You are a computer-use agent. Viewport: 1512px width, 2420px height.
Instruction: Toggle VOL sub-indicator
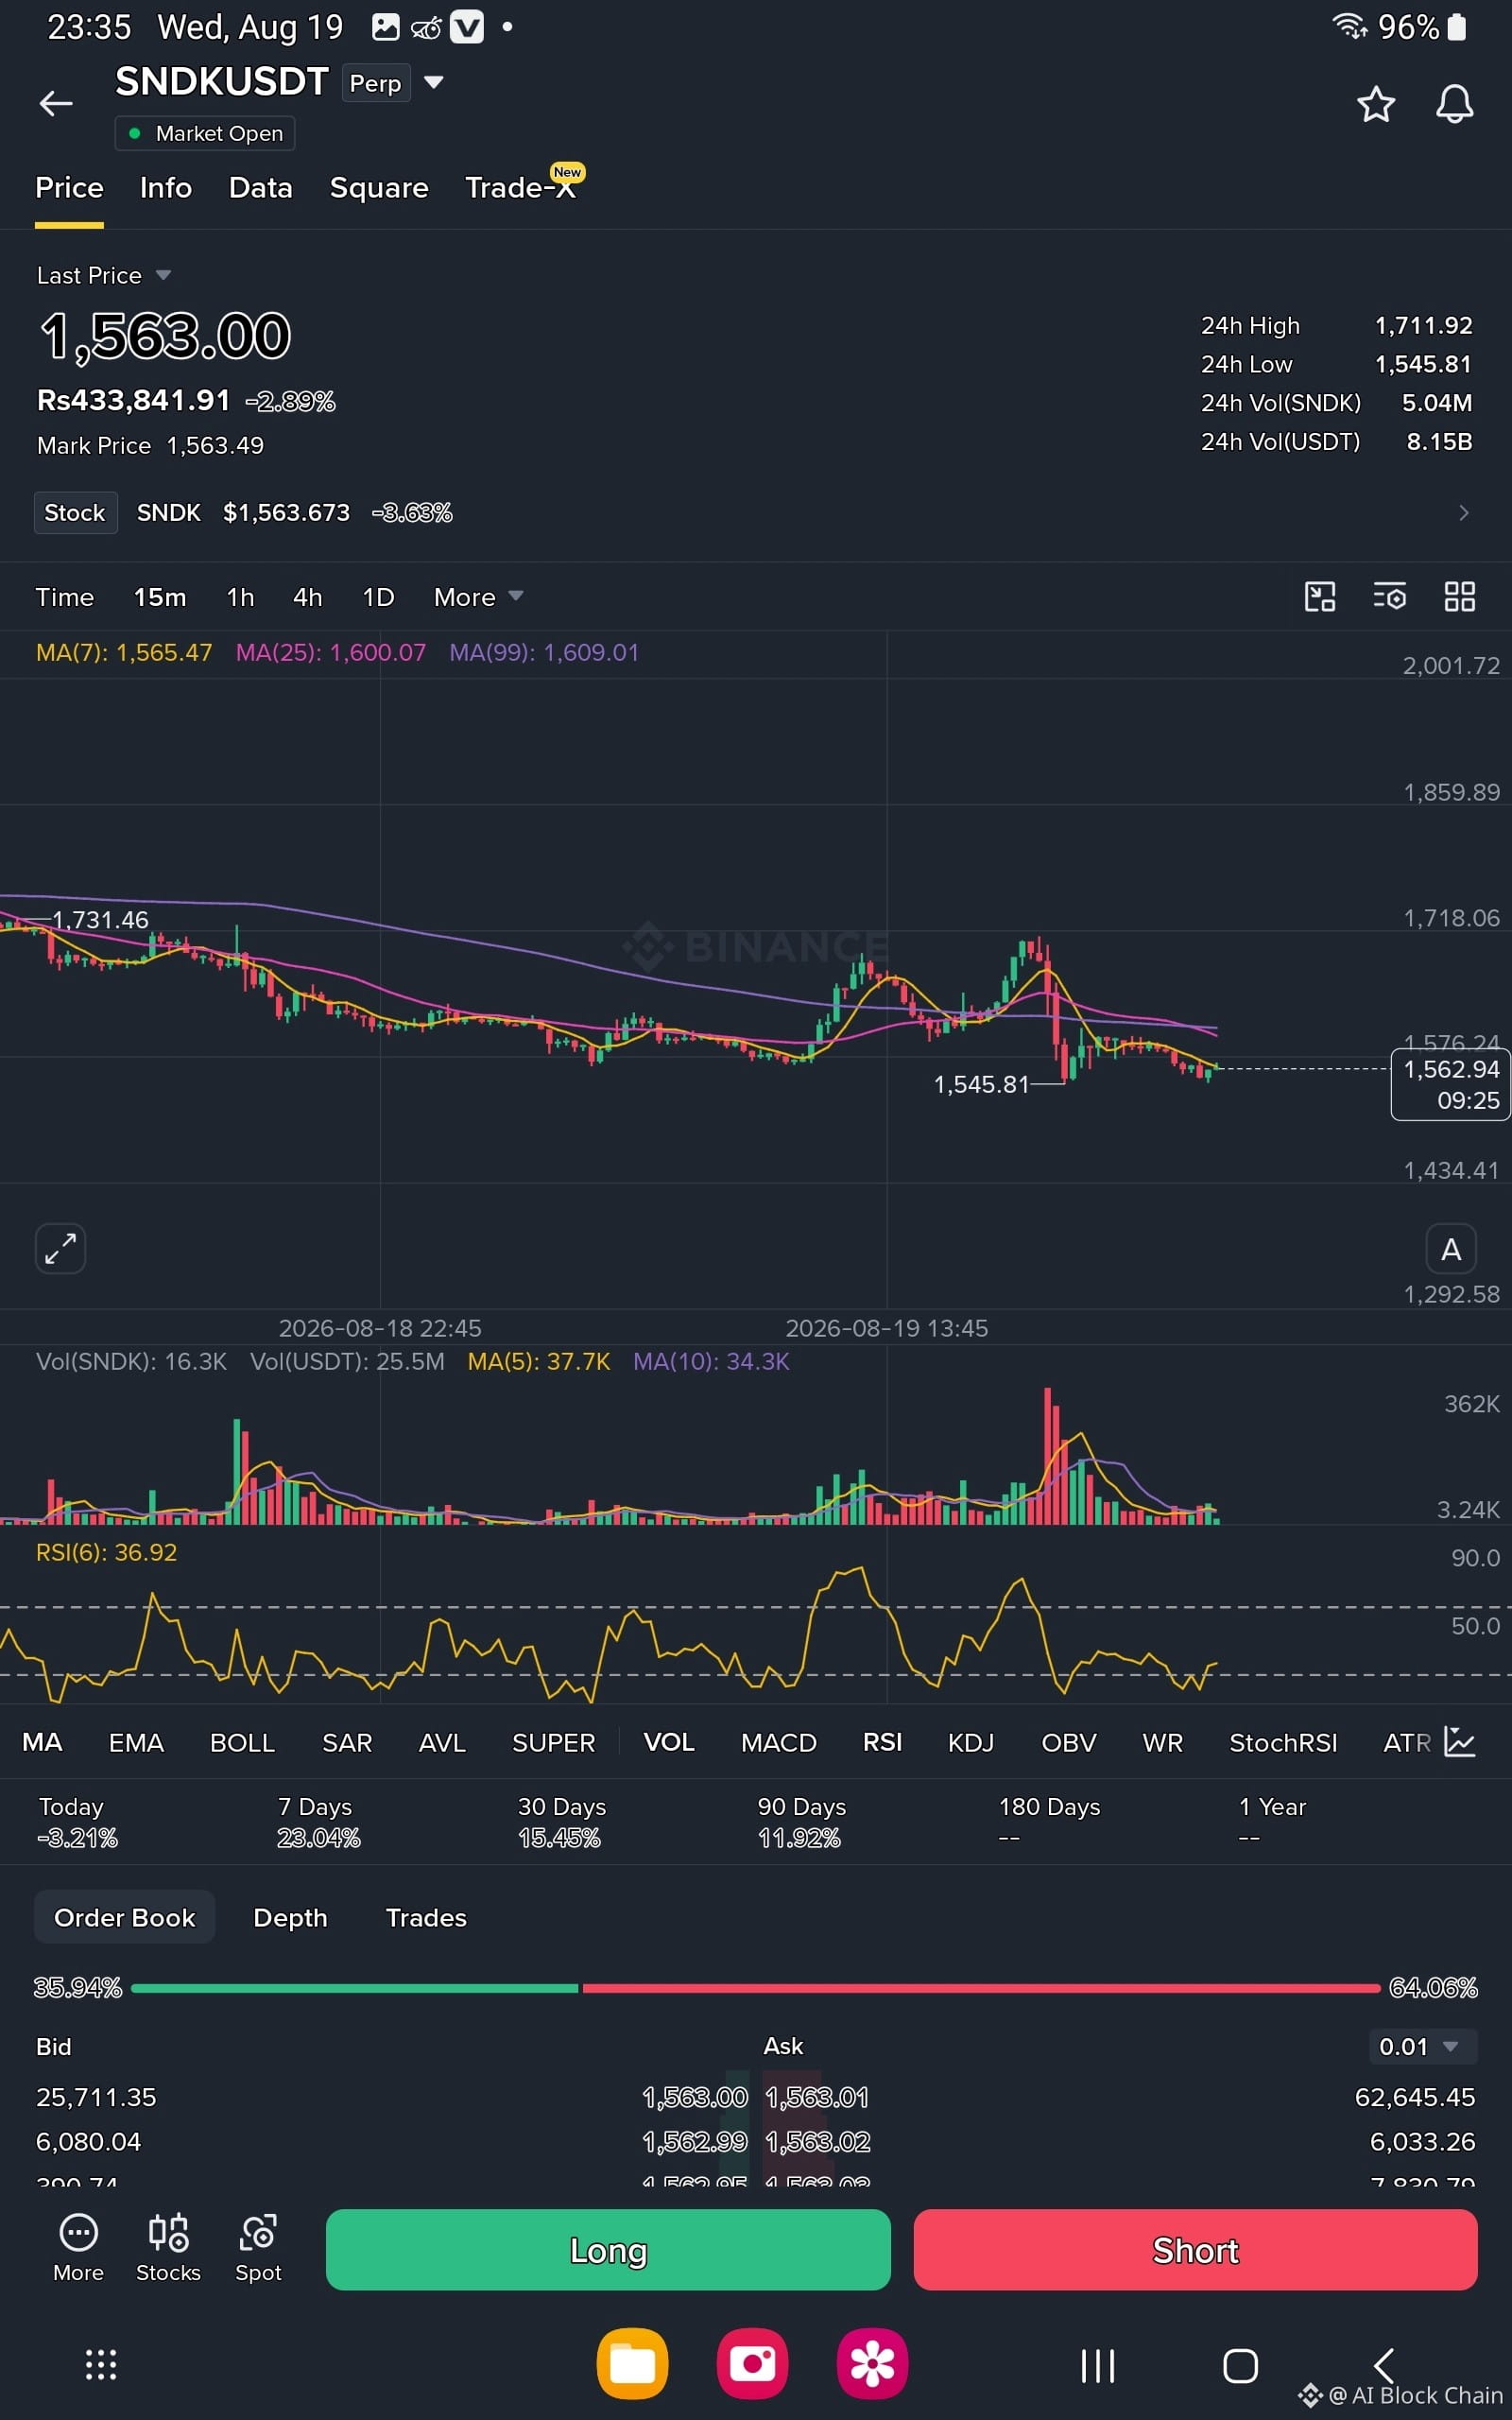(669, 1742)
